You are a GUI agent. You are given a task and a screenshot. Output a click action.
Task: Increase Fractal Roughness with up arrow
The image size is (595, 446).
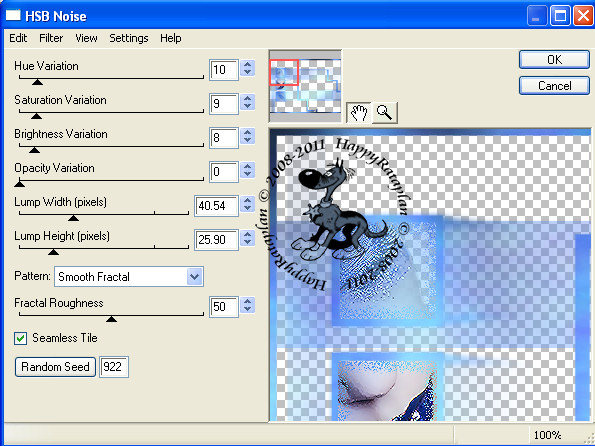tap(247, 301)
